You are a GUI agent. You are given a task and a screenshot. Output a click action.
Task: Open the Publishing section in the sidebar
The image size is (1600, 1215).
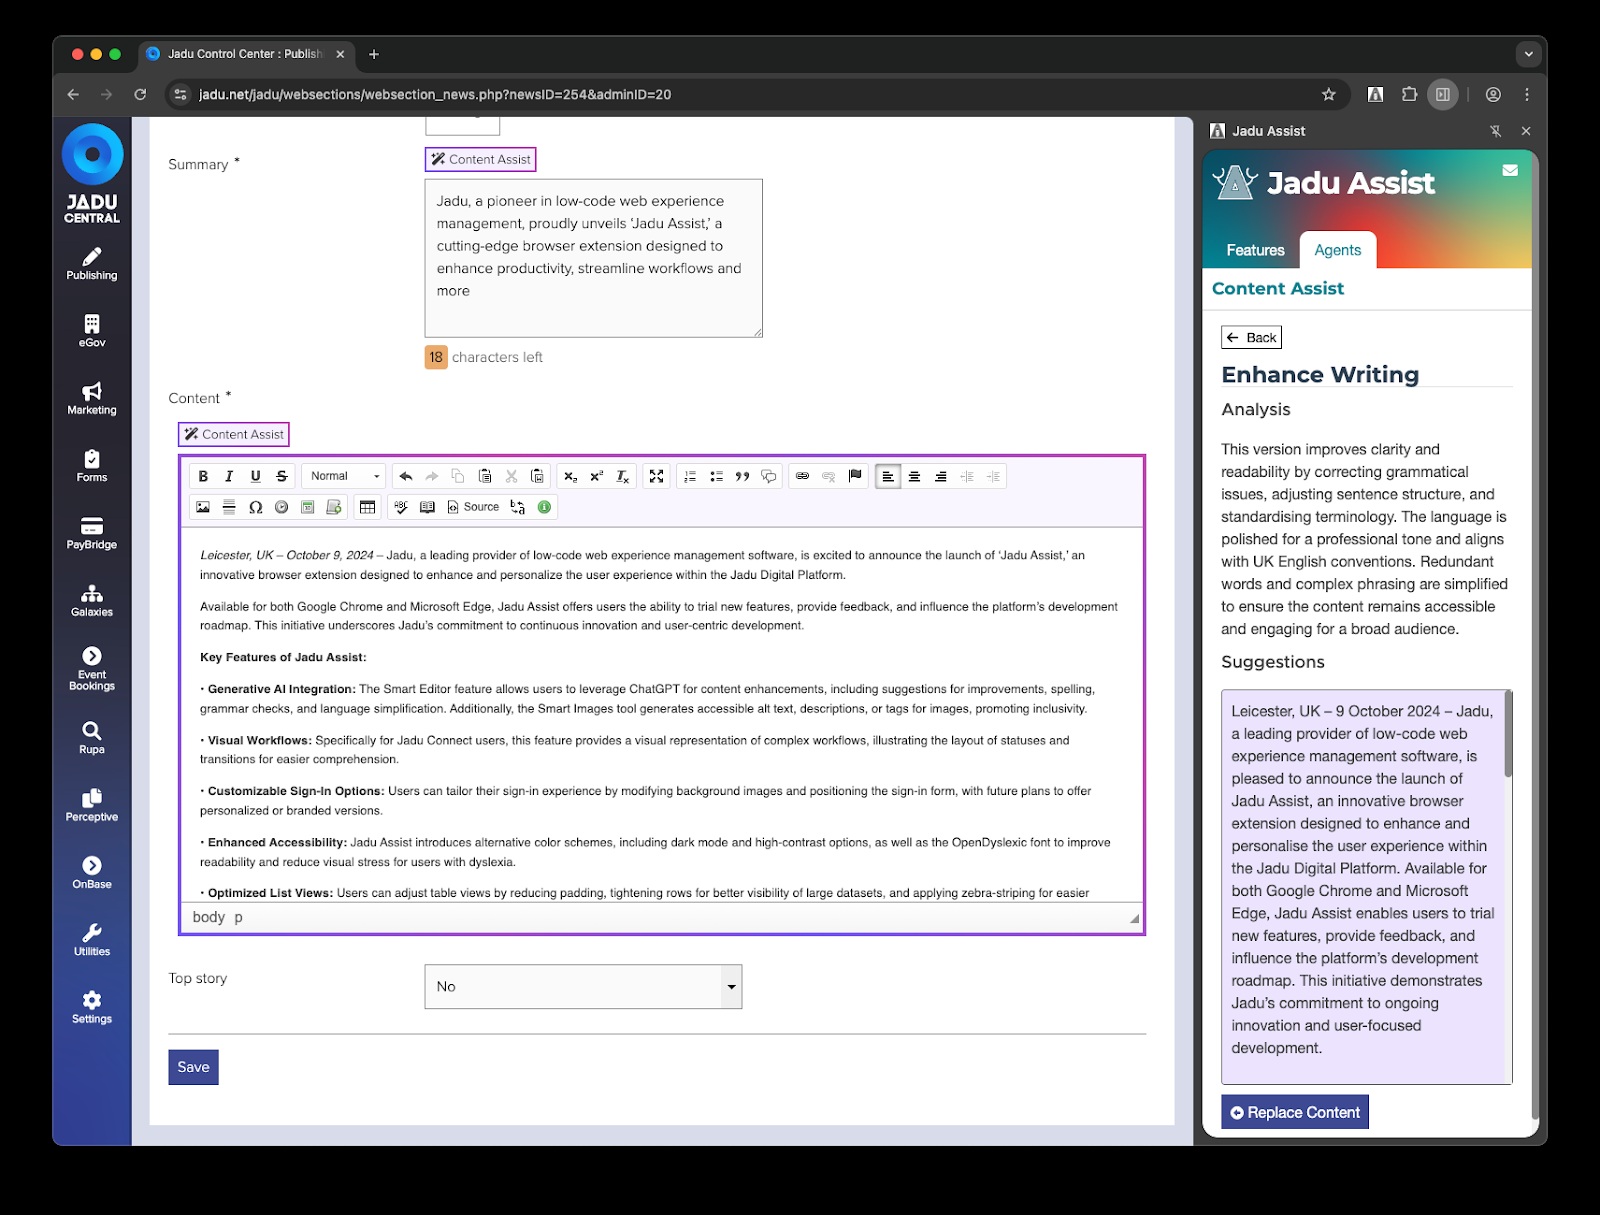[92, 264]
